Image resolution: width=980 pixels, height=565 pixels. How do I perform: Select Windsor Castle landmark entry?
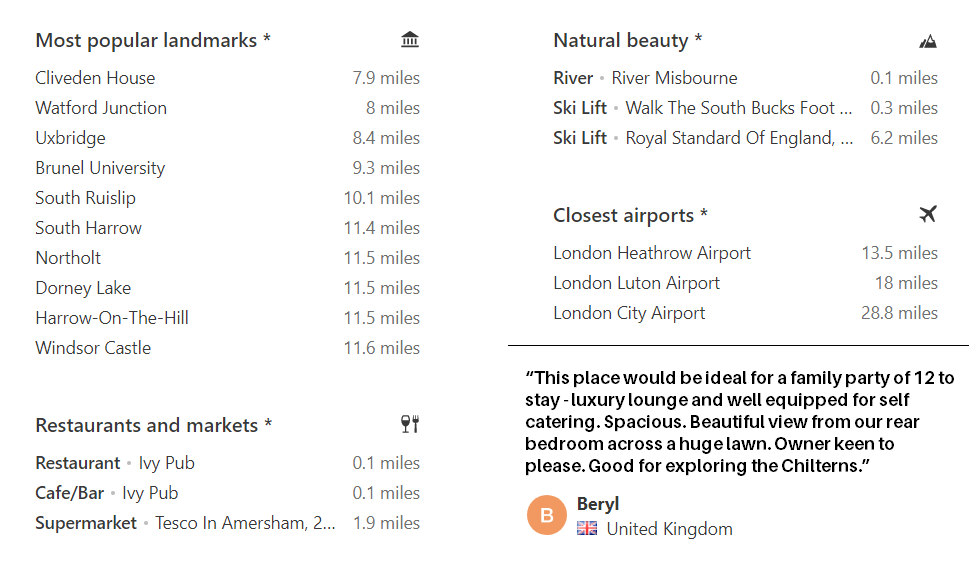click(93, 348)
